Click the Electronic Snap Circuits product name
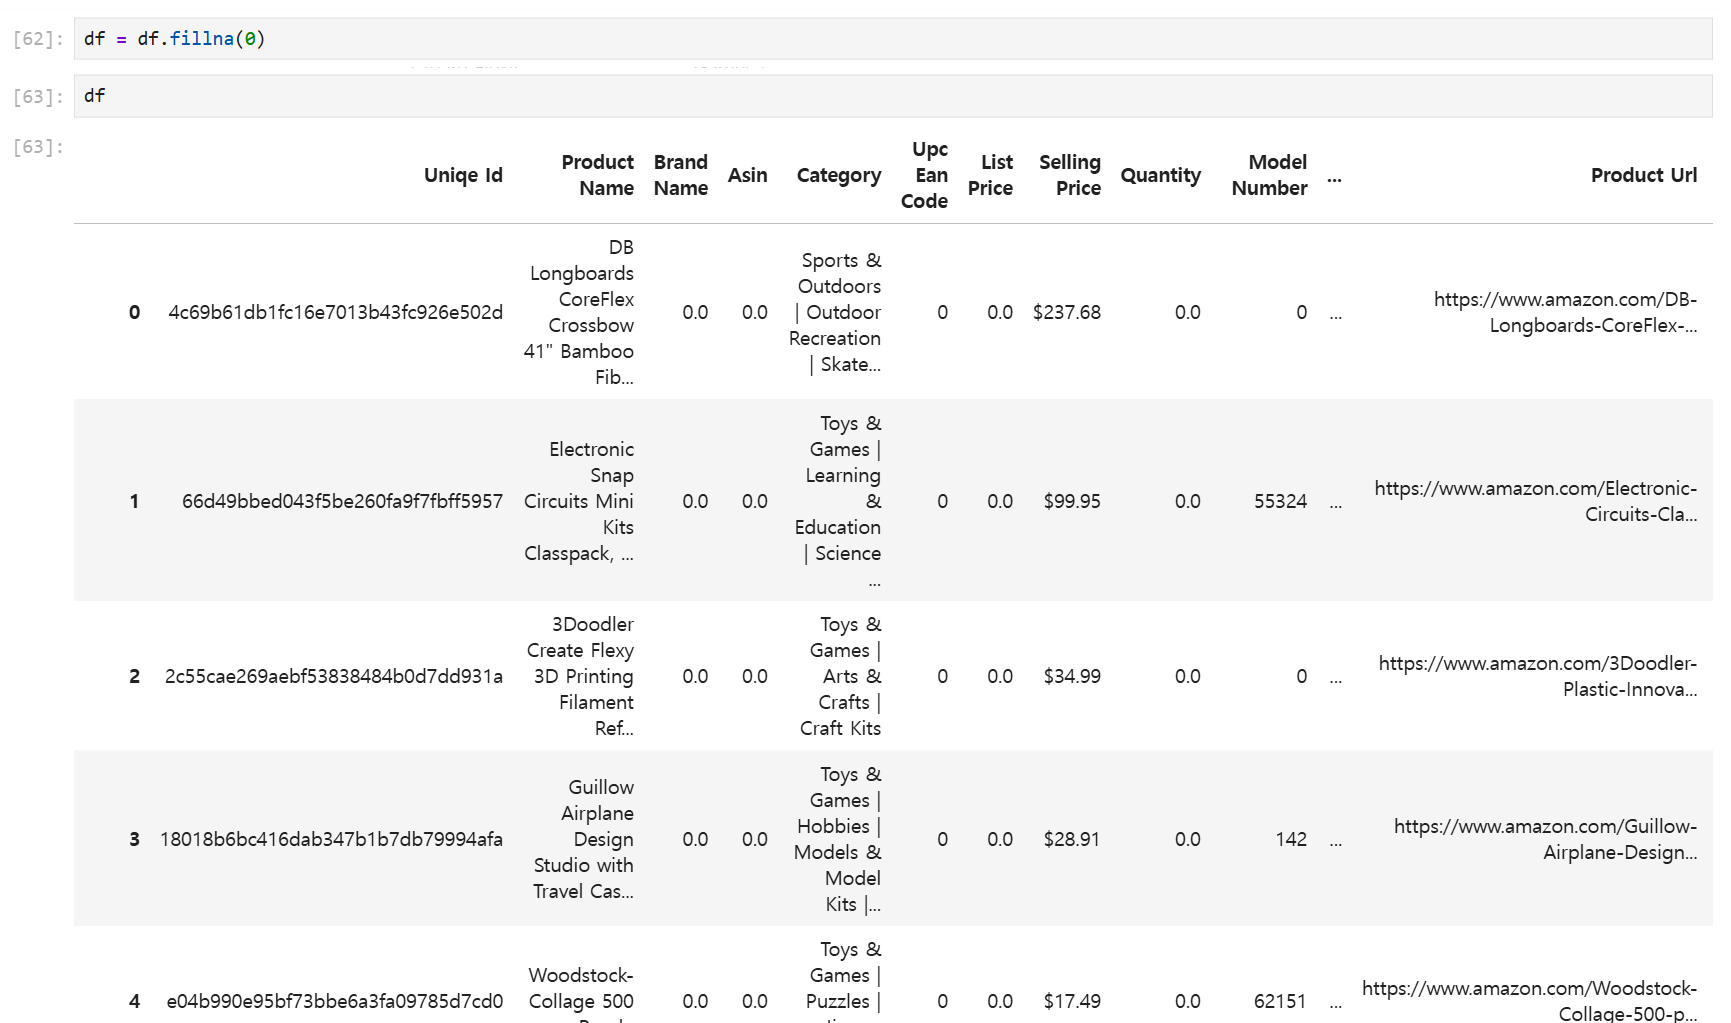 [x=579, y=501]
